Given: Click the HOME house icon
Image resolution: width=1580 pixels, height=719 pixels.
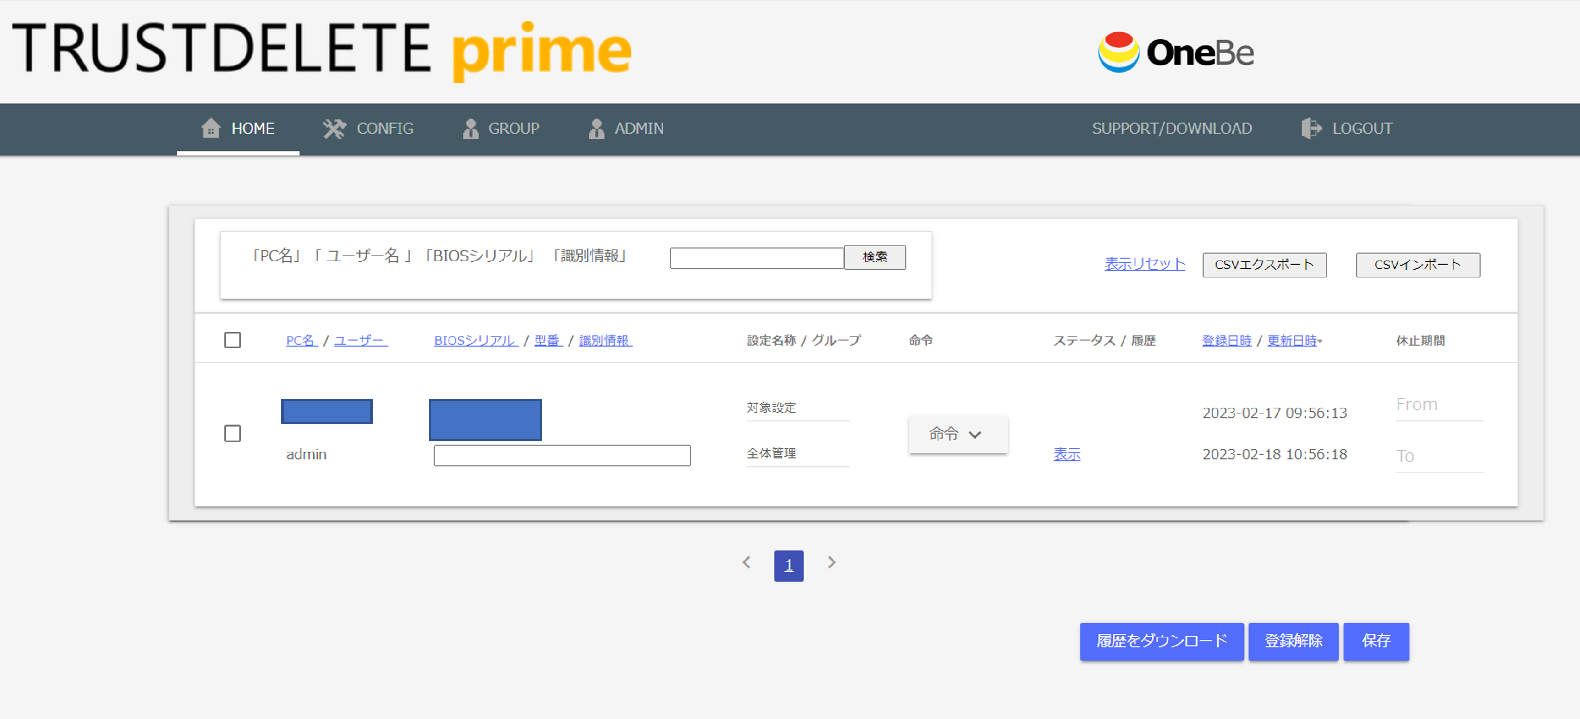Looking at the screenshot, I should [x=210, y=128].
